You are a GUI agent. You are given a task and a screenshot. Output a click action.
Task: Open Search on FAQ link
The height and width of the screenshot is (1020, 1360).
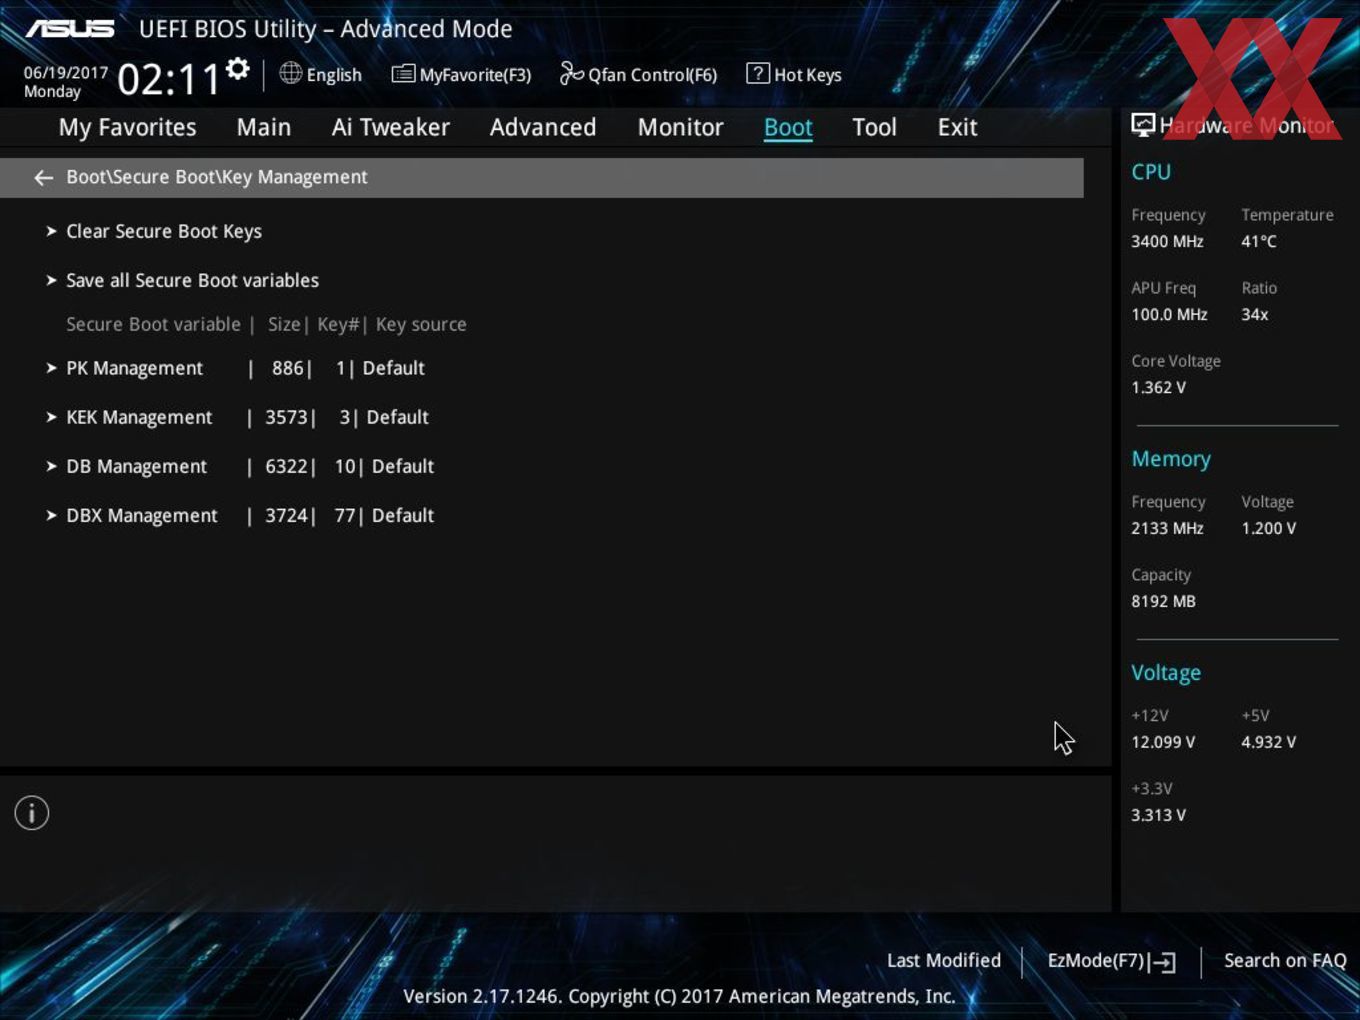tap(1285, 961)
